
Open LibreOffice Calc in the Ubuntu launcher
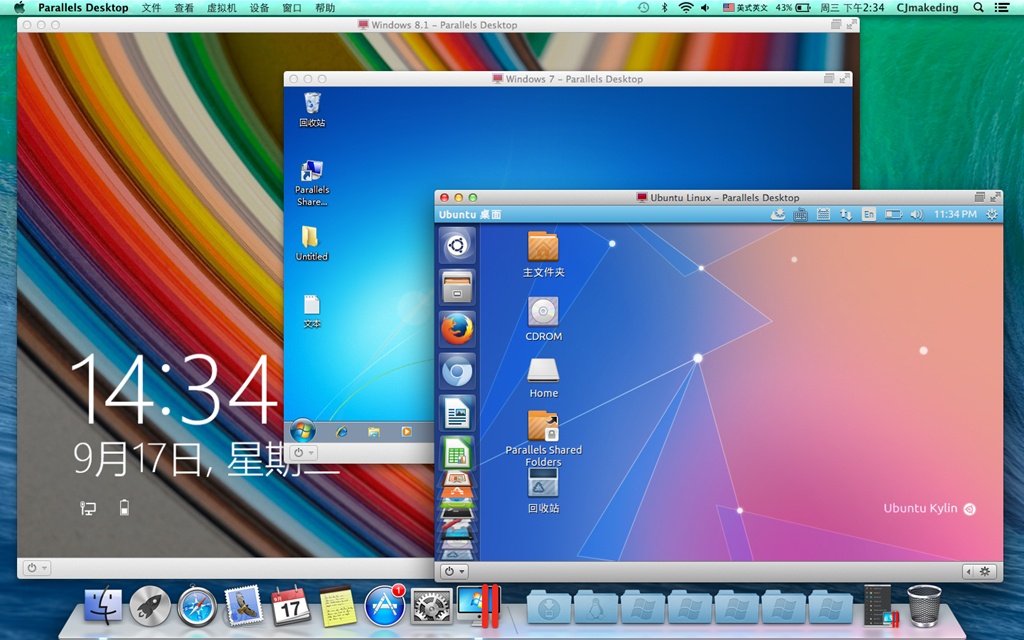(456, 452)
